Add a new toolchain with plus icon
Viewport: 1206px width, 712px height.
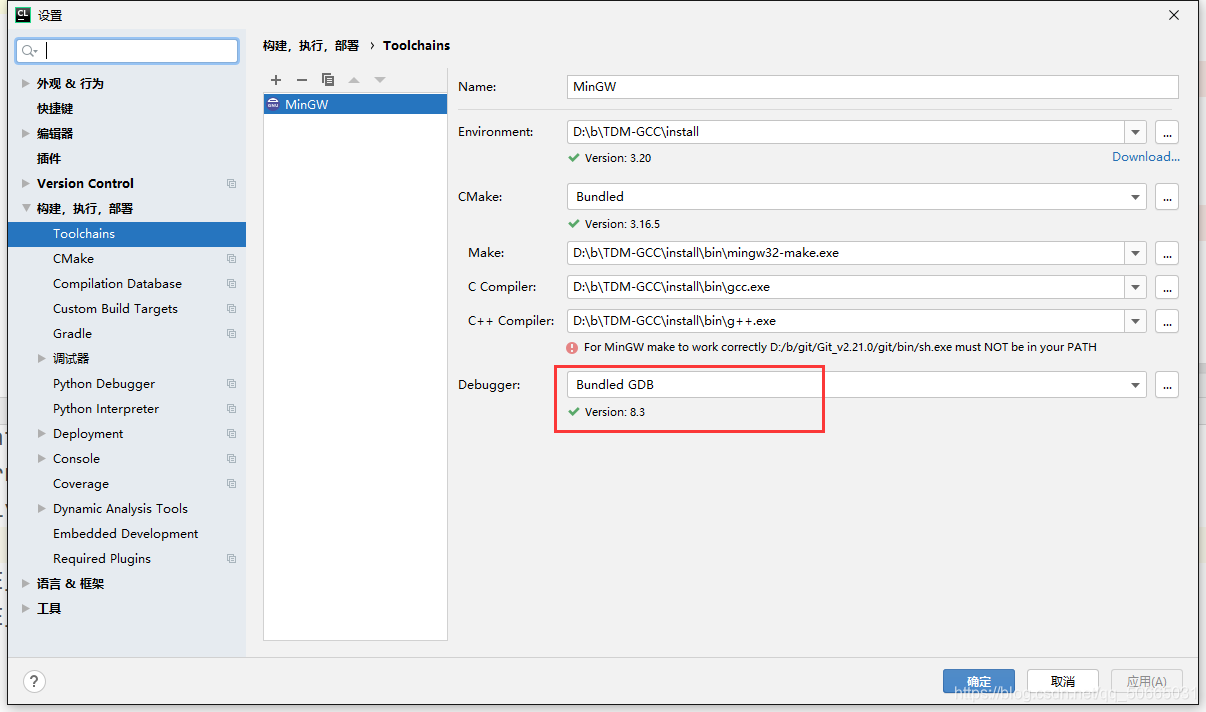(276, 80)
